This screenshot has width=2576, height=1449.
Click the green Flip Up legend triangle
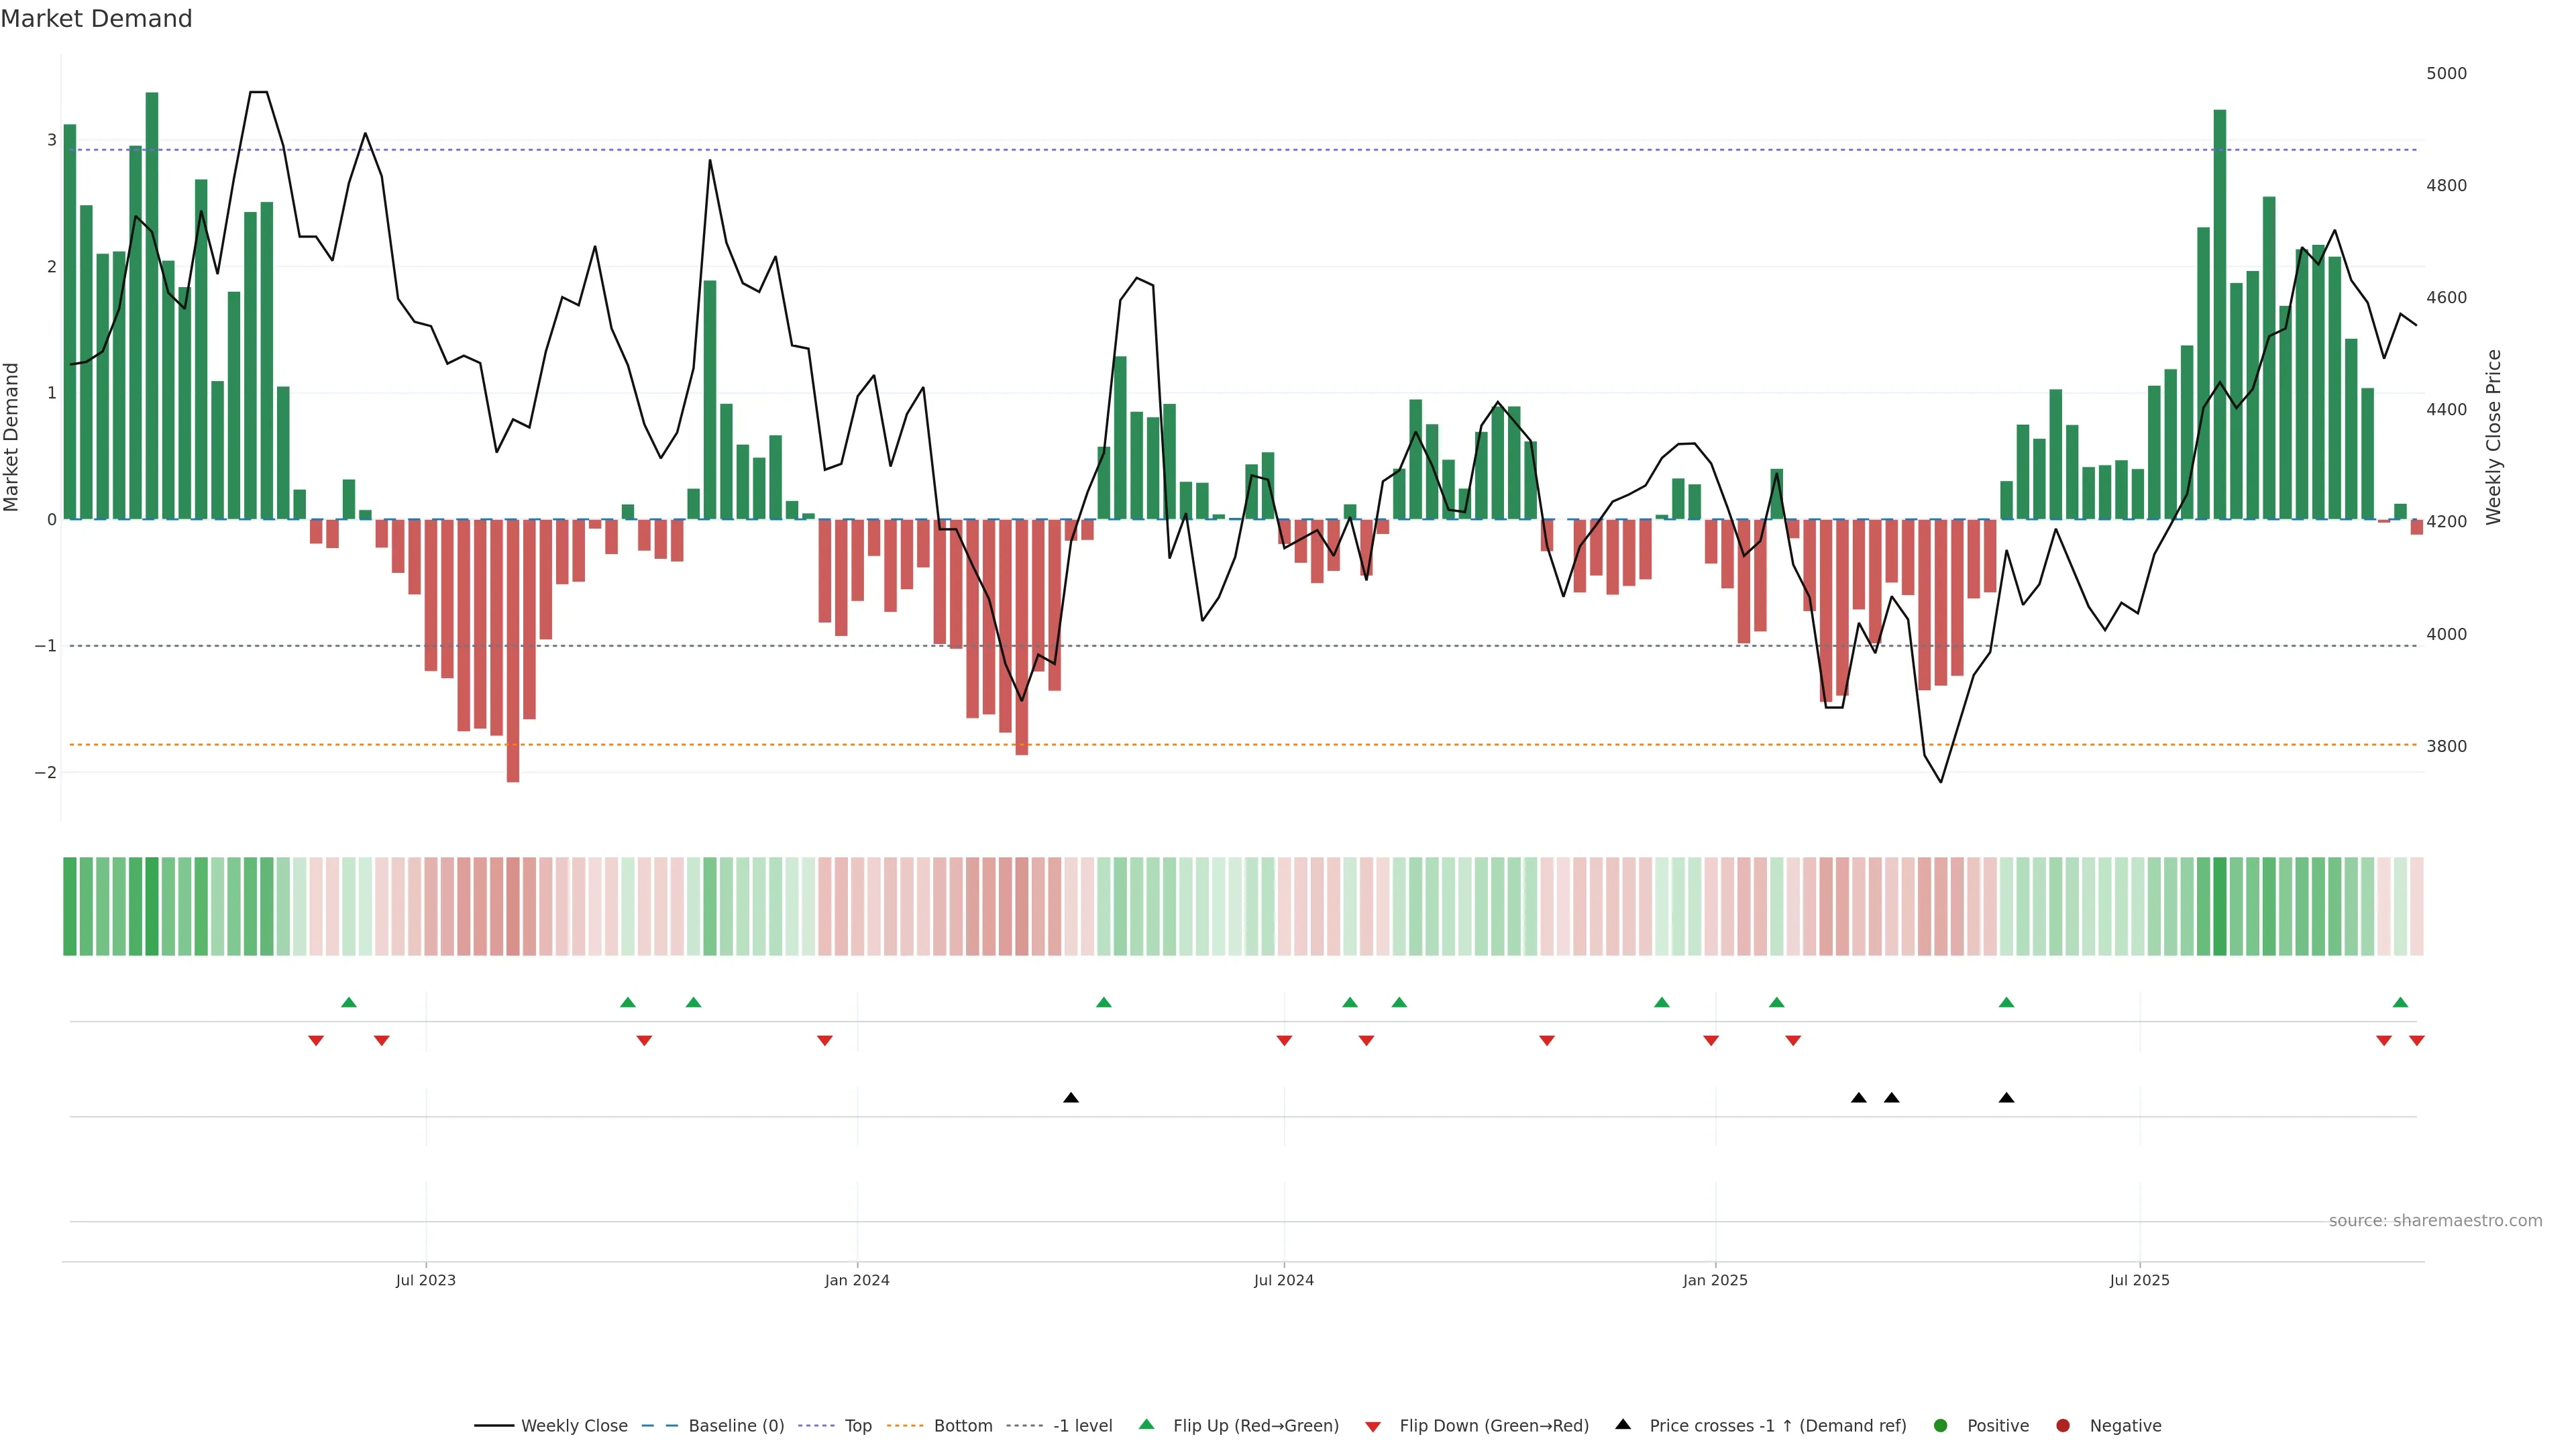(x=1146, y=1424)
